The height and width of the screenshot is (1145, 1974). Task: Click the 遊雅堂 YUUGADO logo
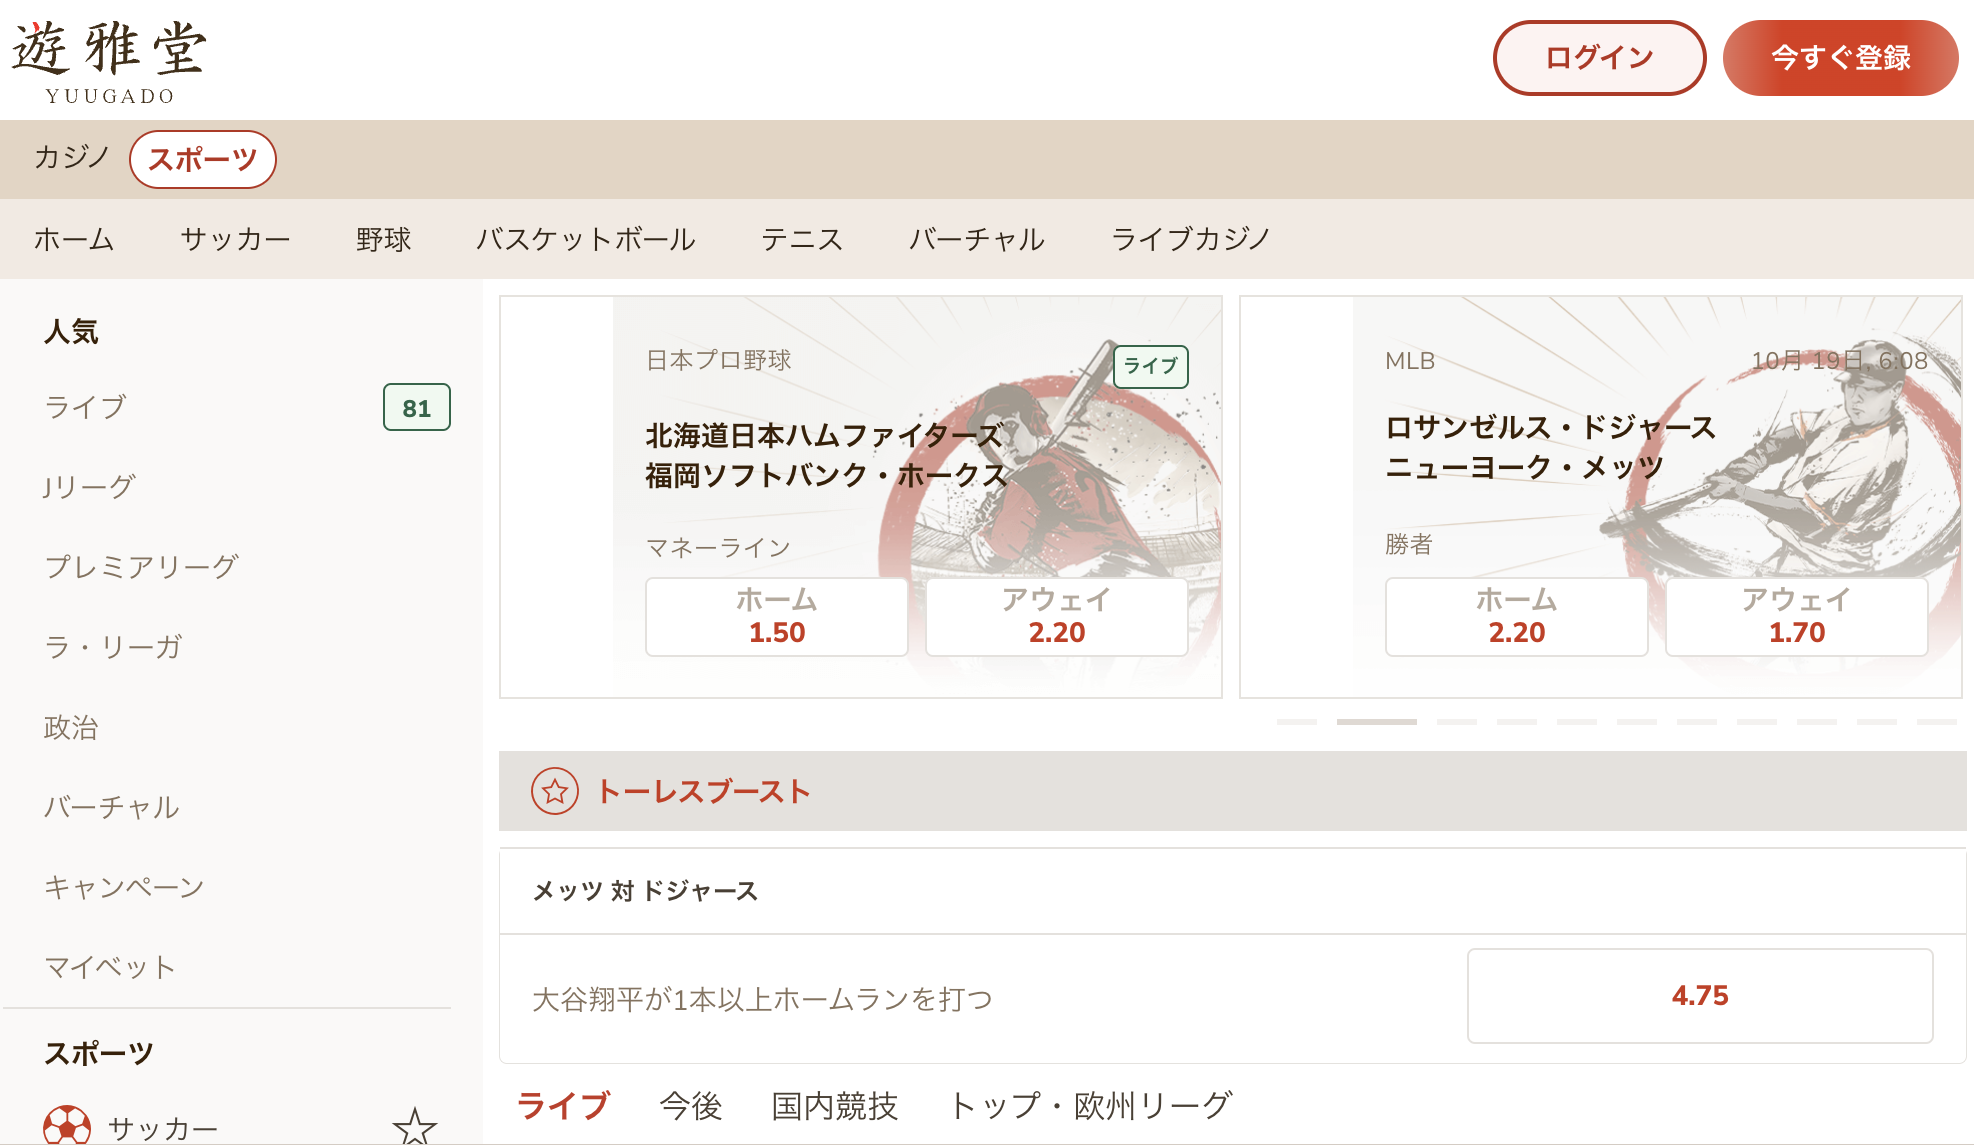coord(108,62)
